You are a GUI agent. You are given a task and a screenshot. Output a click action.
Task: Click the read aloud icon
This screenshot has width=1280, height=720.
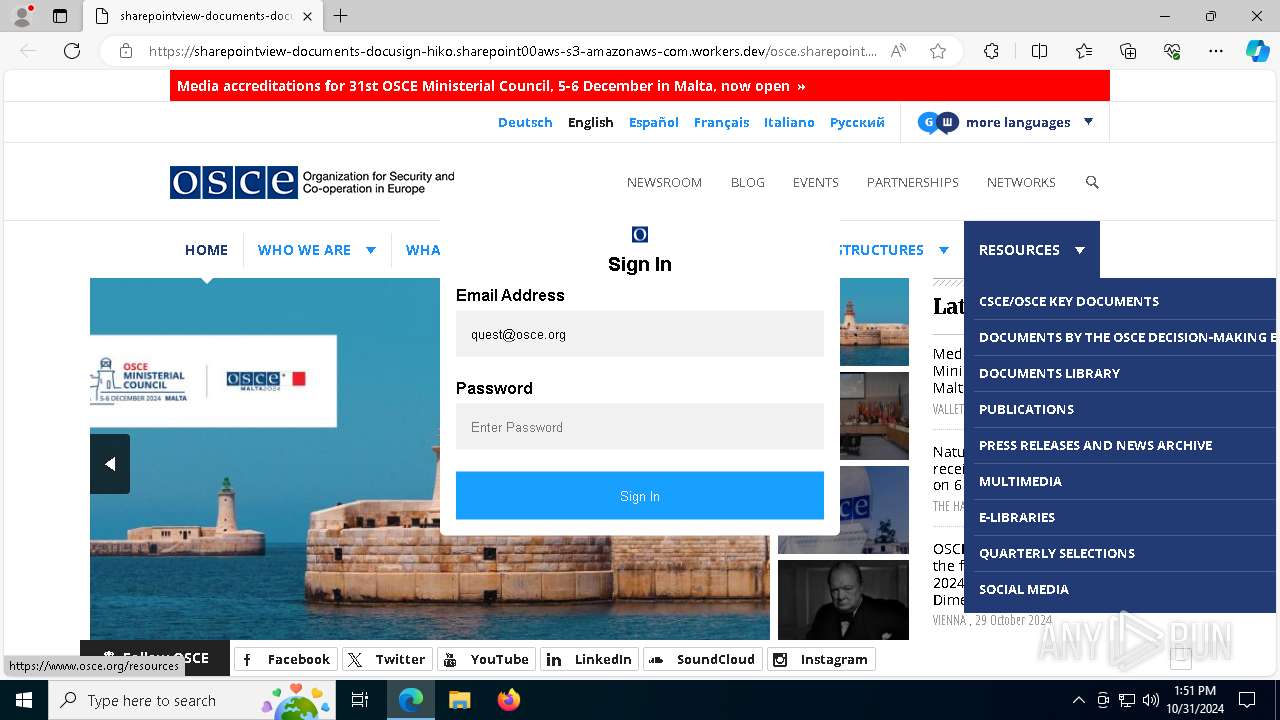point(898,51)
